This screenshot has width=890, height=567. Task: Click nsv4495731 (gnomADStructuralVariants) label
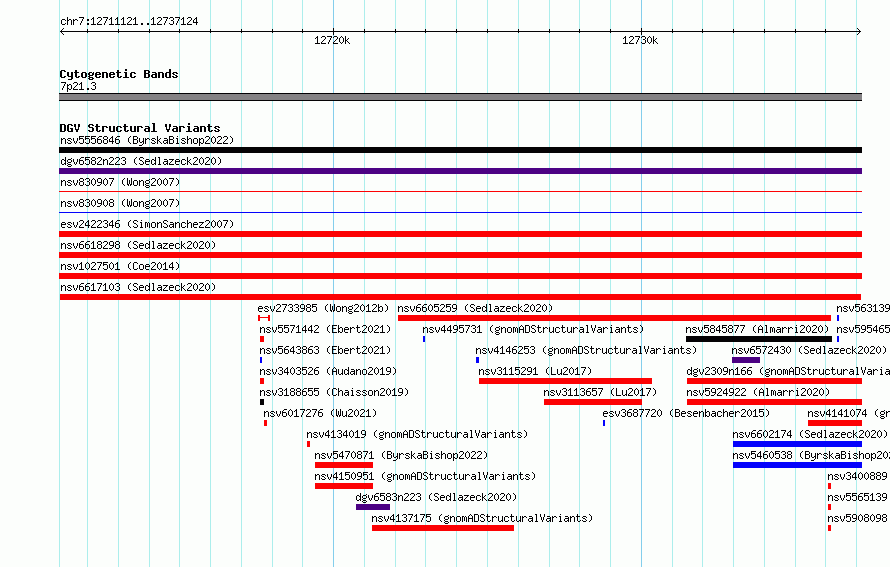pyautogui.click(x=533, y=329)
